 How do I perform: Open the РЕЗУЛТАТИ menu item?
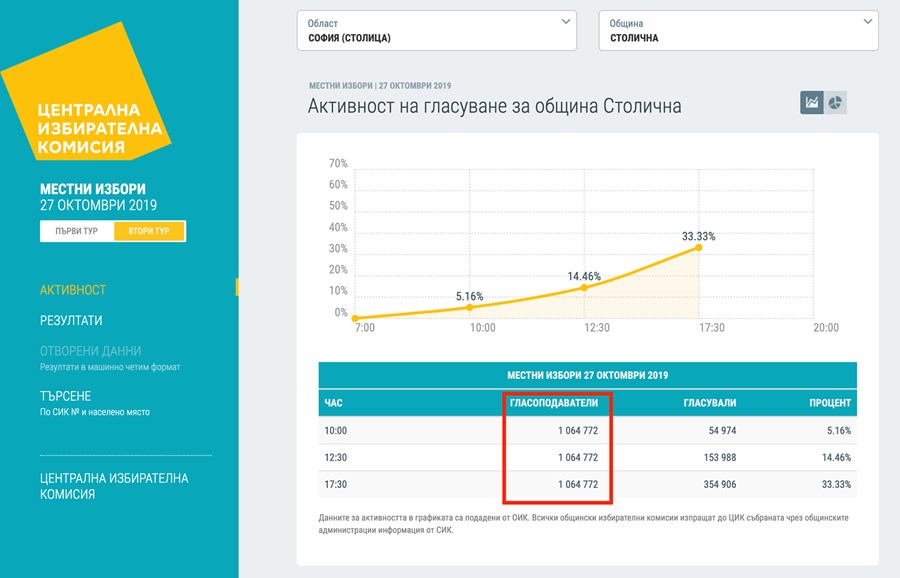click(71, 321)
